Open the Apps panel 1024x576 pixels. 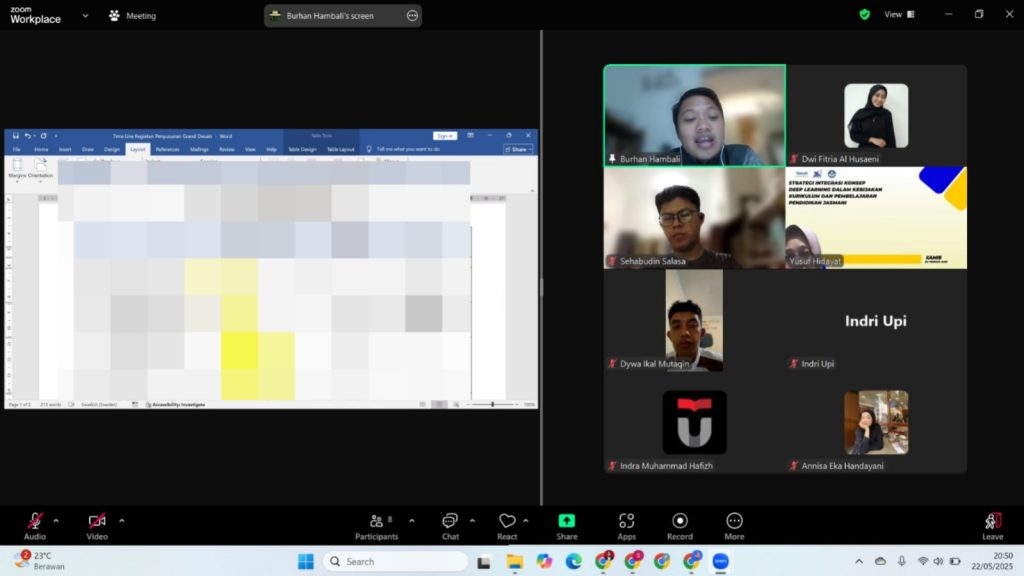[x=626, y=525]
